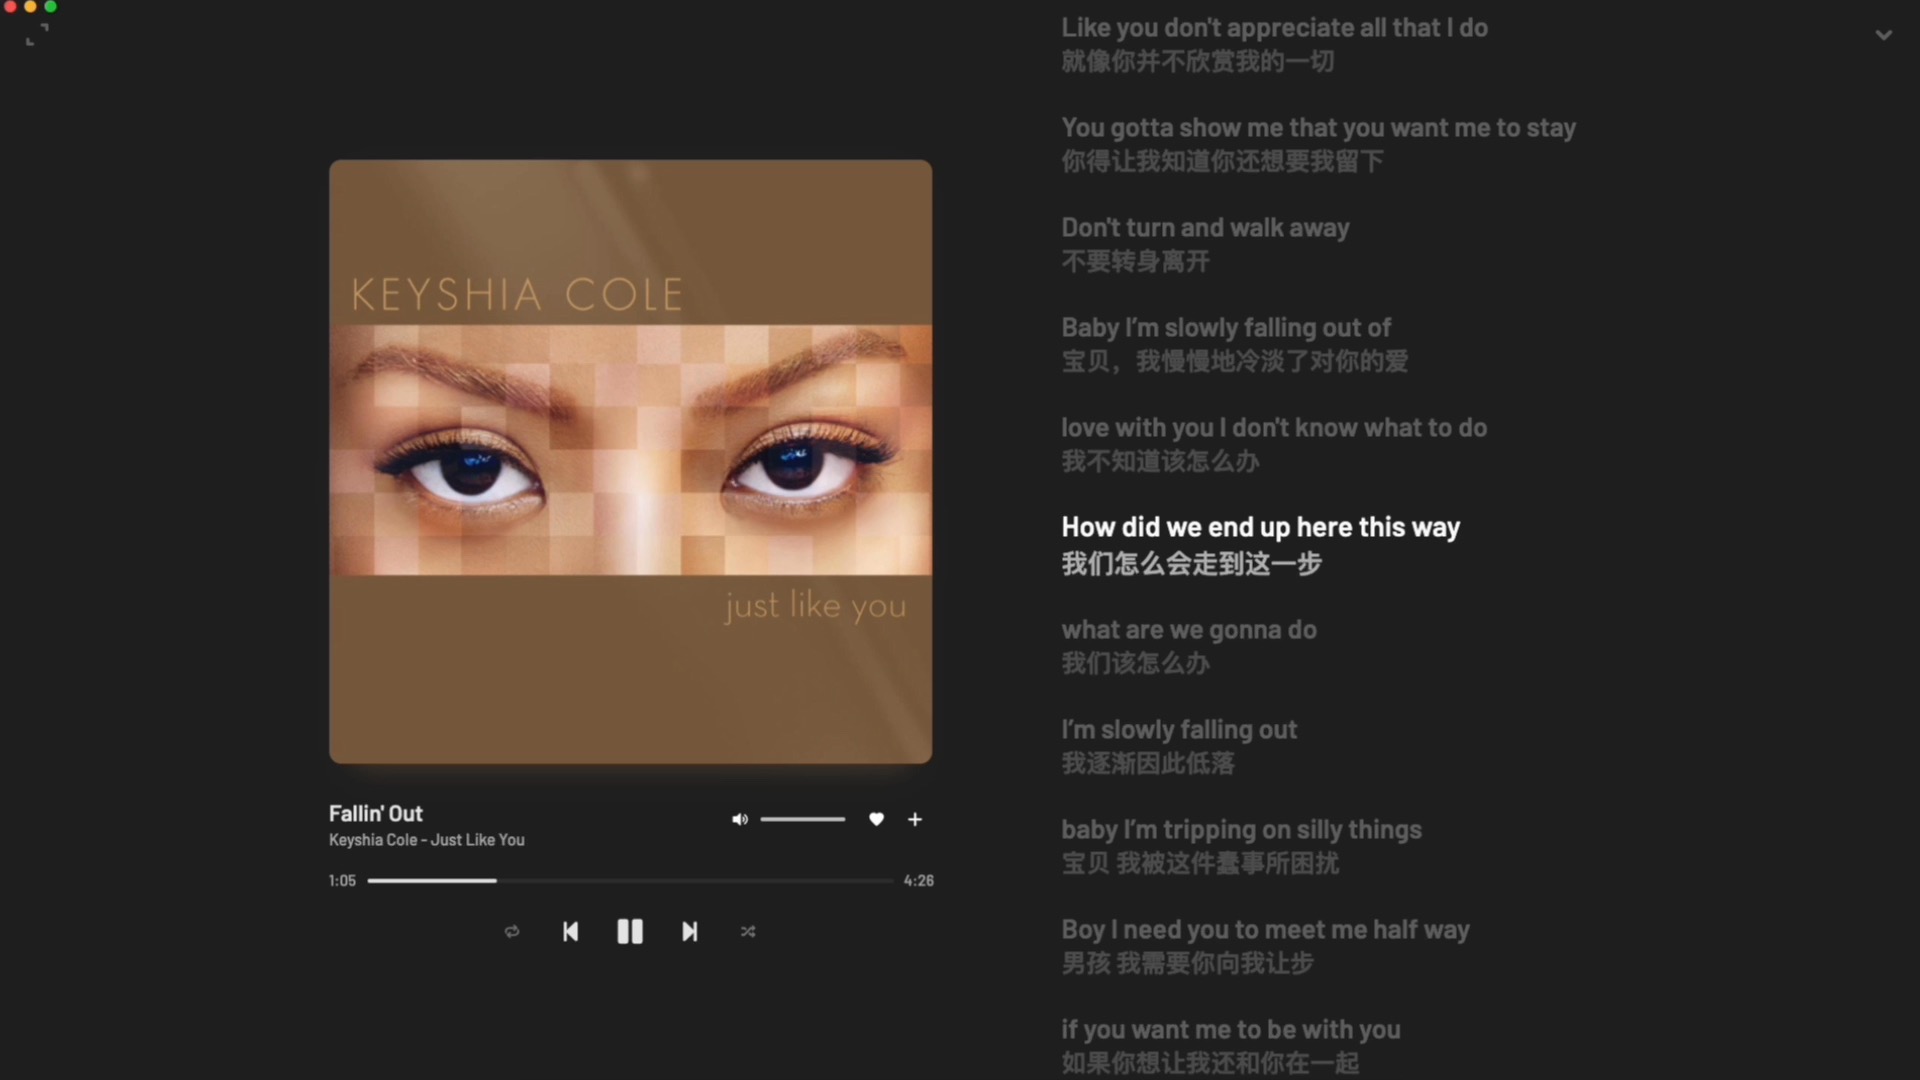The image size is (1920, 1080).
Task: Pause the currently playing song
Action: coord(630,932)
